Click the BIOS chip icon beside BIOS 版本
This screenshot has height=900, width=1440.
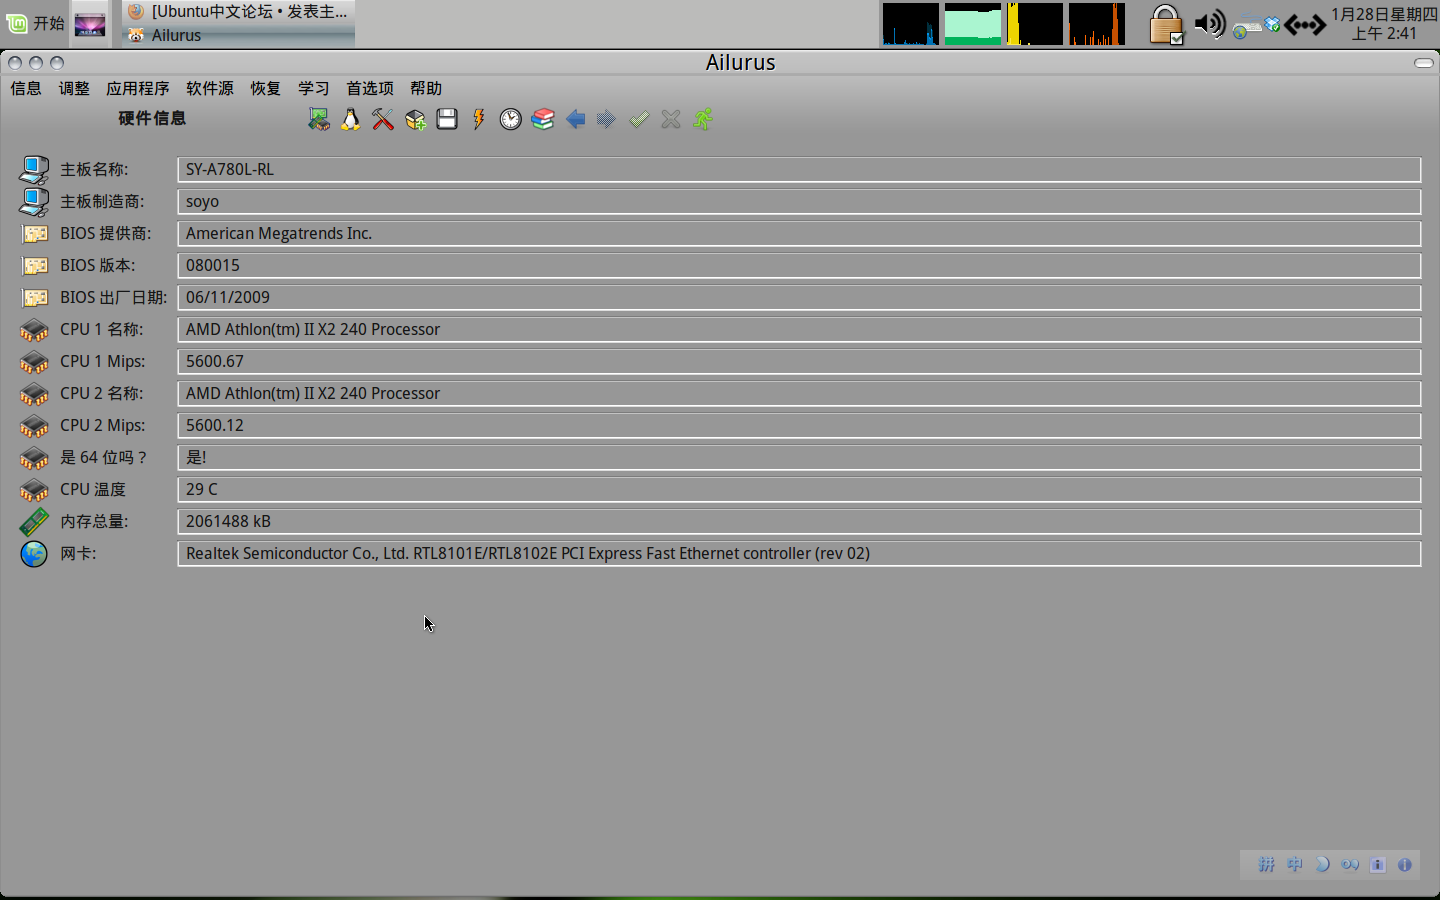(x=35, y=266)
